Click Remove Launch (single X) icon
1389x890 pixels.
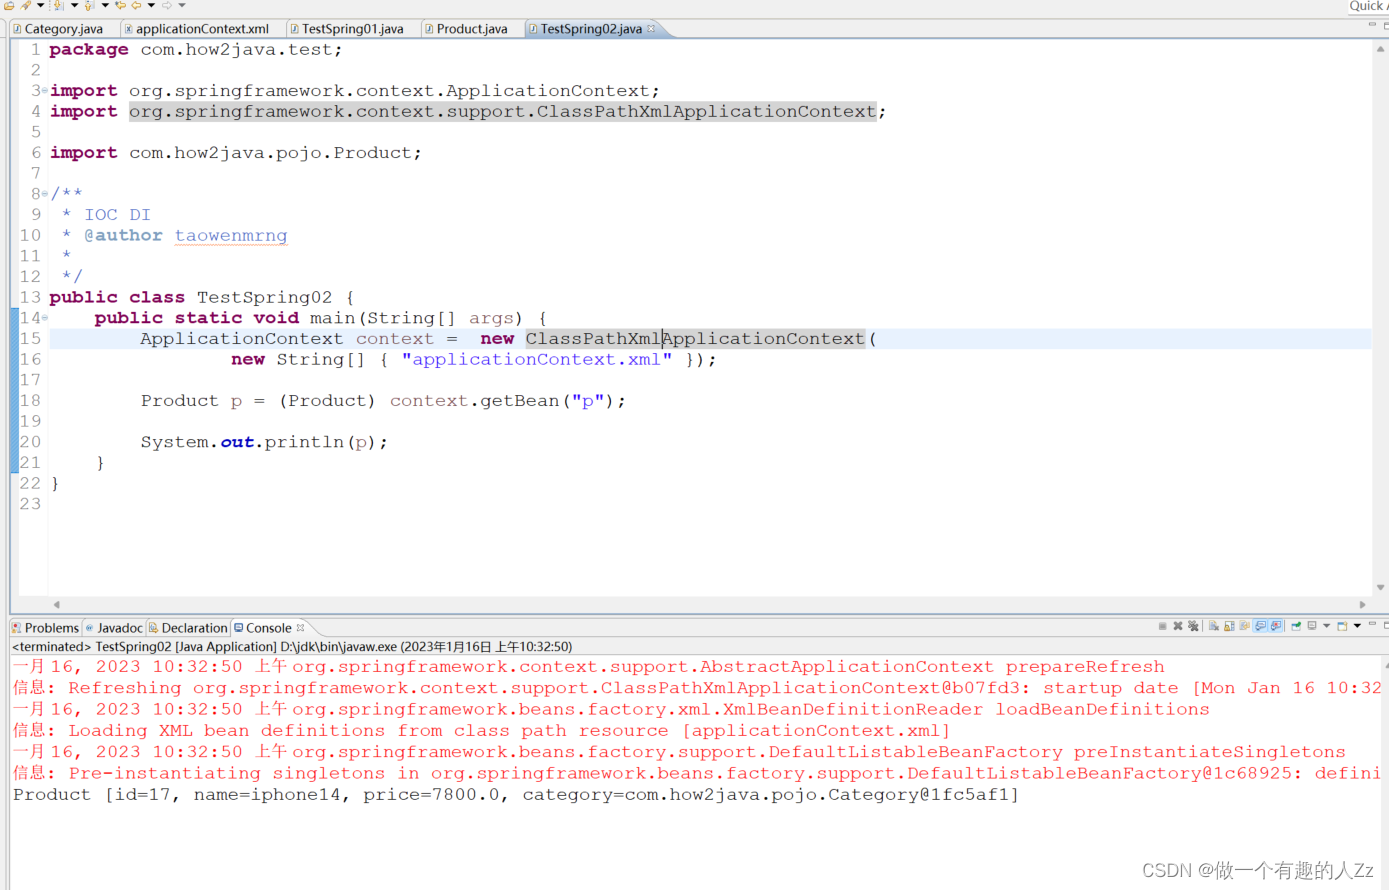tap(1178, 626)
